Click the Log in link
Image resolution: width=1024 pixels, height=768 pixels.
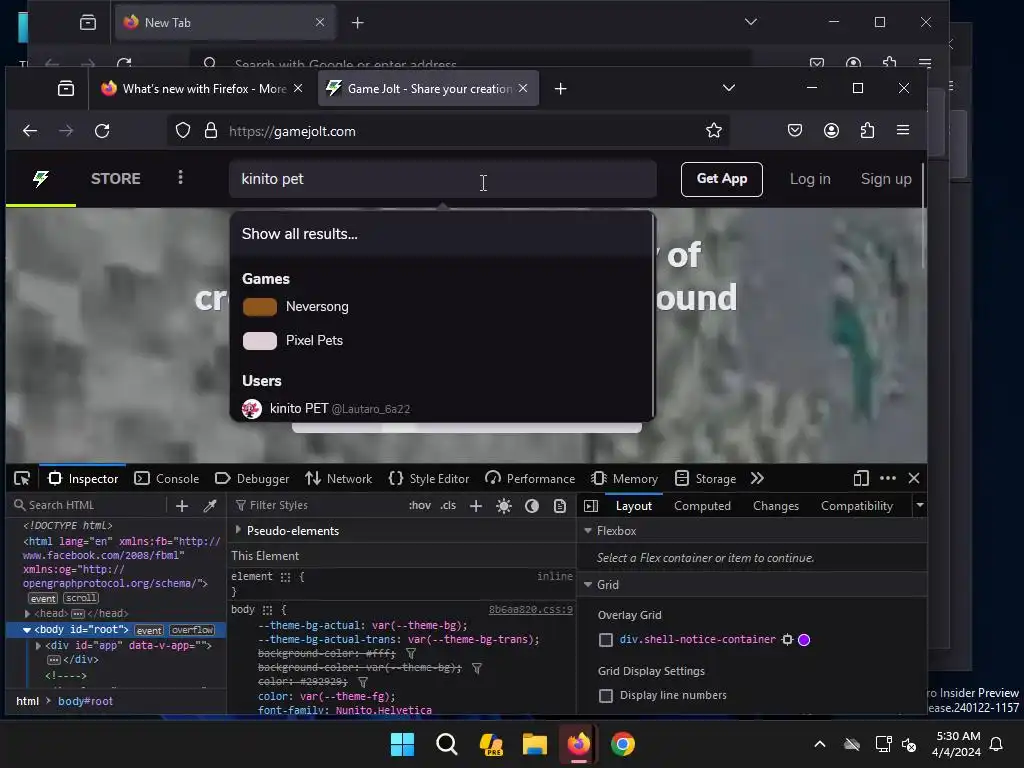pyautogui.click(x=810, y=179)
